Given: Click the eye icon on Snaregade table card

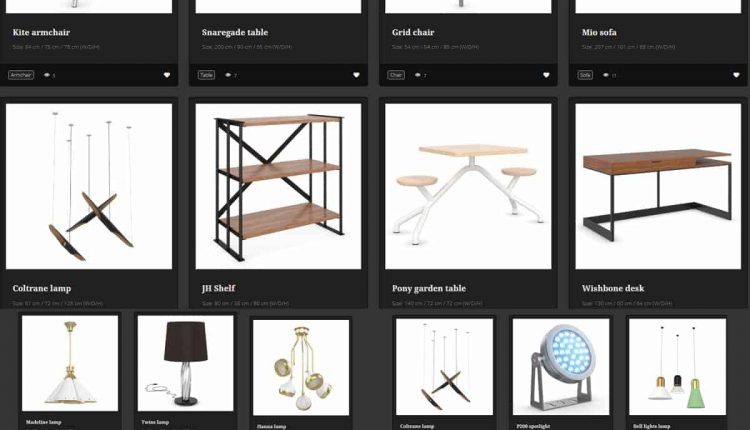Looking at the screenshot, I should click(228, 75).
